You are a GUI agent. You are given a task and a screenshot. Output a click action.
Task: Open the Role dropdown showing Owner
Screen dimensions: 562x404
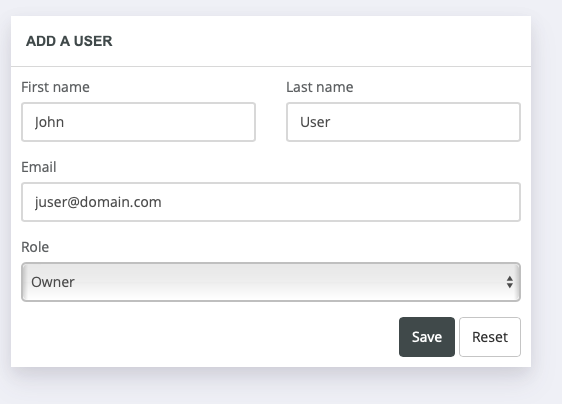pyautogui.click(x=271, y=282)
